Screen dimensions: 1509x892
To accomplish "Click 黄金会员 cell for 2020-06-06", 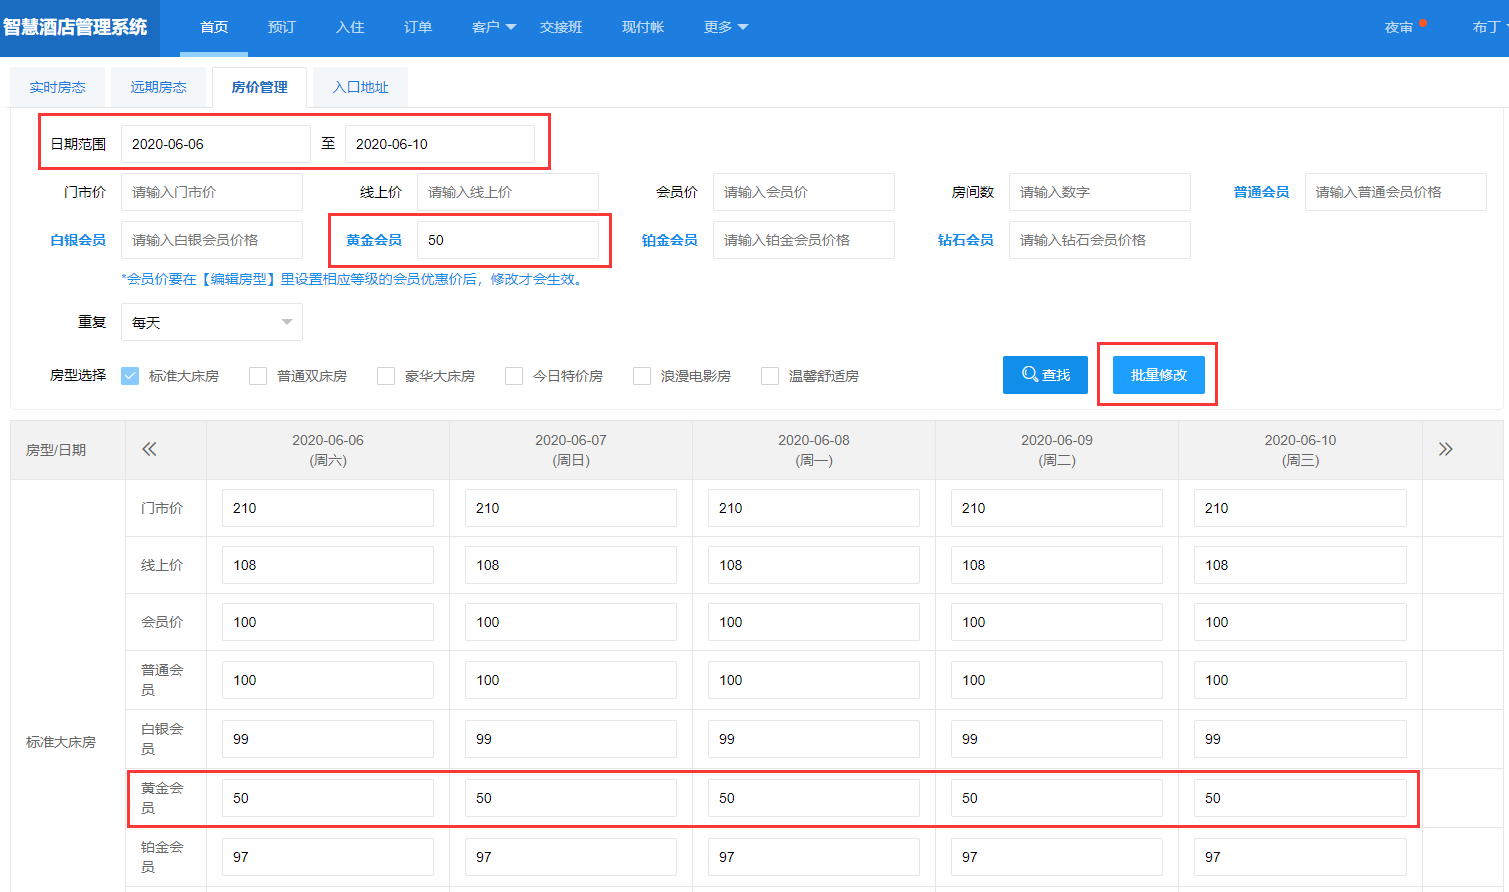I will [x=328, y=798].
